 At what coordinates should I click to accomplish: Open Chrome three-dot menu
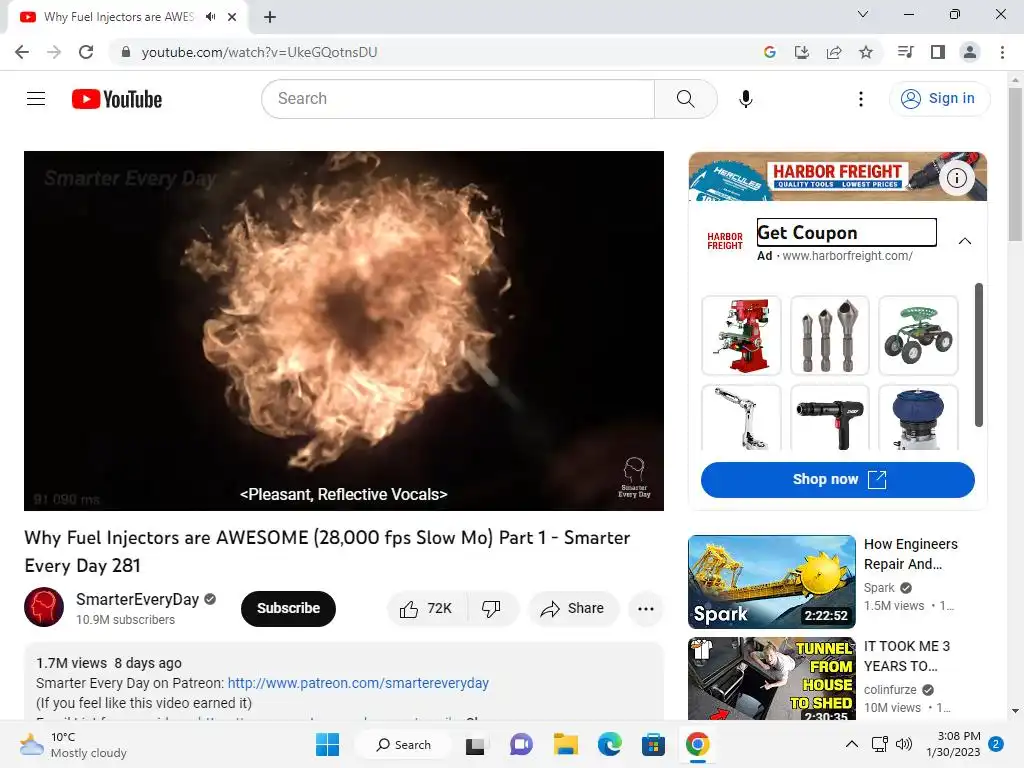[x=1002, y=52]
